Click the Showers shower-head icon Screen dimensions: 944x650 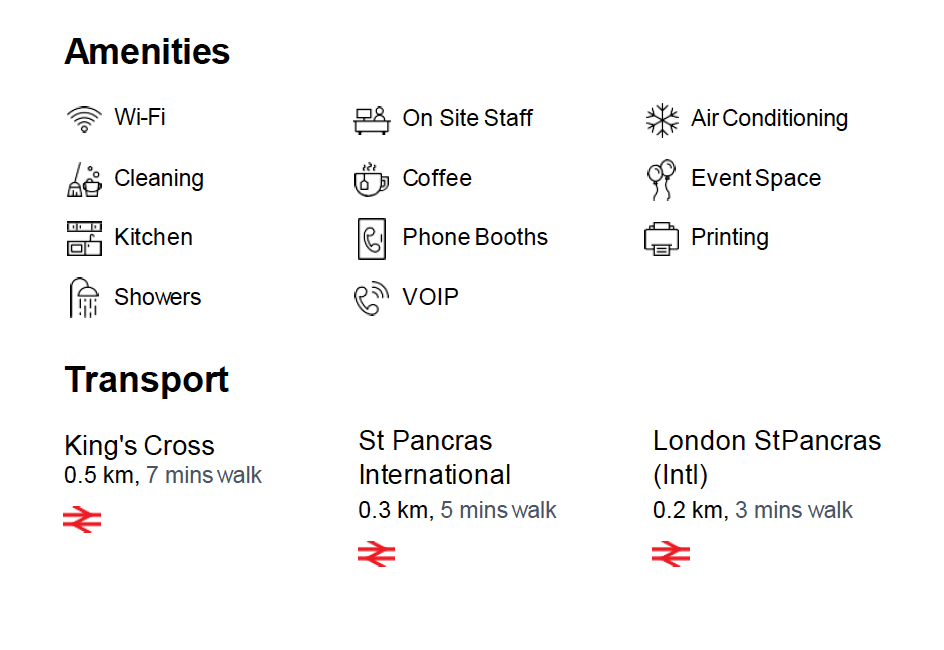coord(84,298)
